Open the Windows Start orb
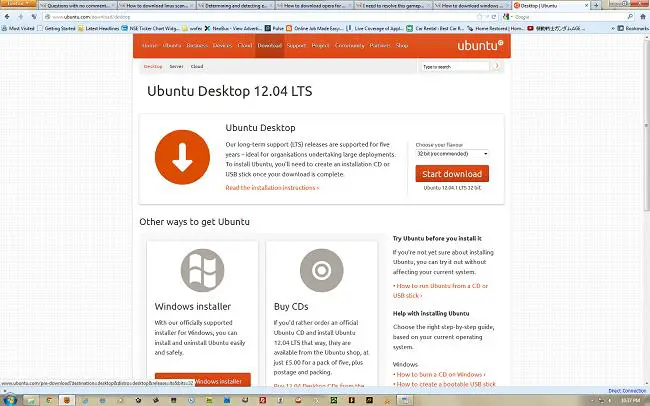 pyautogui.click(x=10, y=400)
